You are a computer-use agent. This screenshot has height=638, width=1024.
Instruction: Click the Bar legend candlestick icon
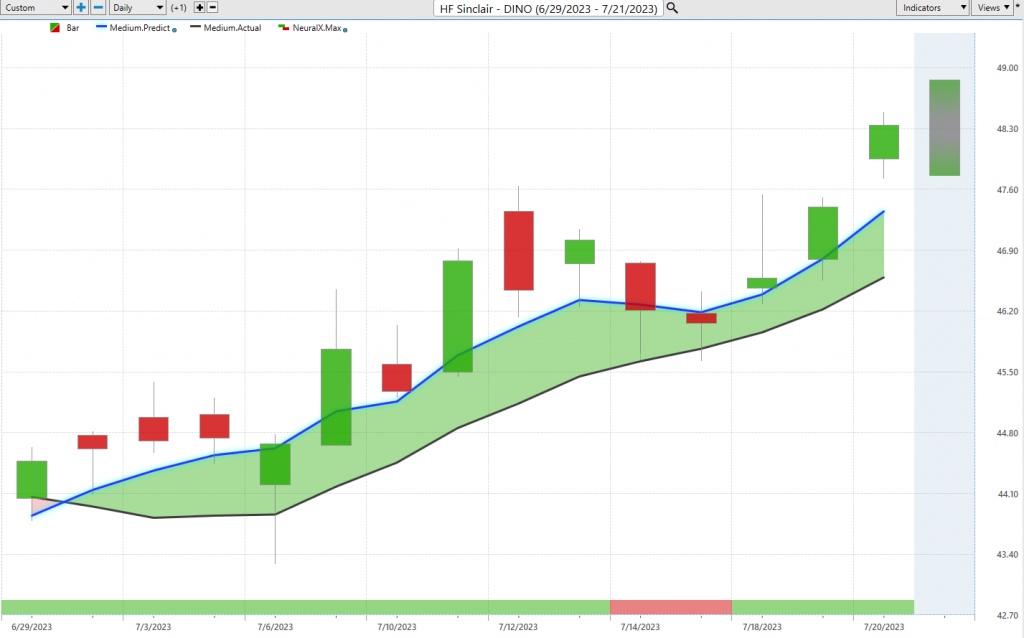point(55,28)
